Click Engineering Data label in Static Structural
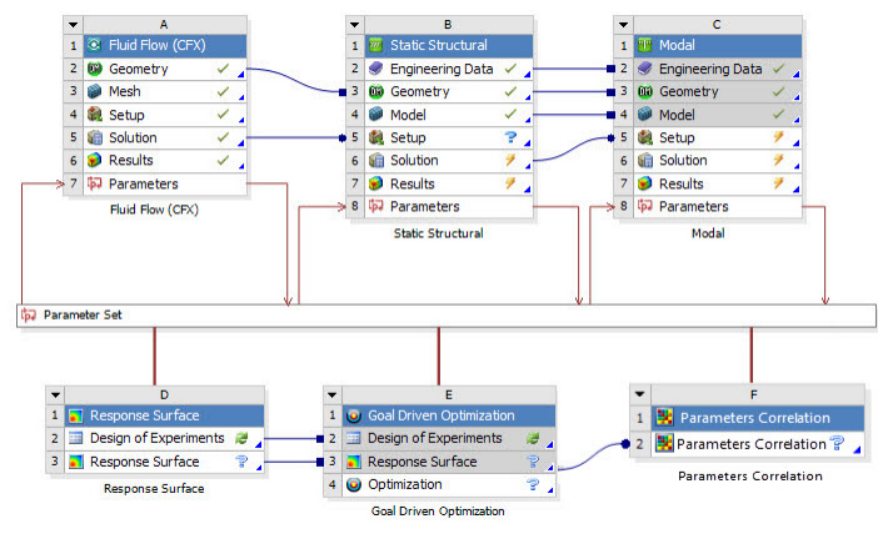Image resolution: width=878 pixels, height=534 pixels. pos(442,69)
